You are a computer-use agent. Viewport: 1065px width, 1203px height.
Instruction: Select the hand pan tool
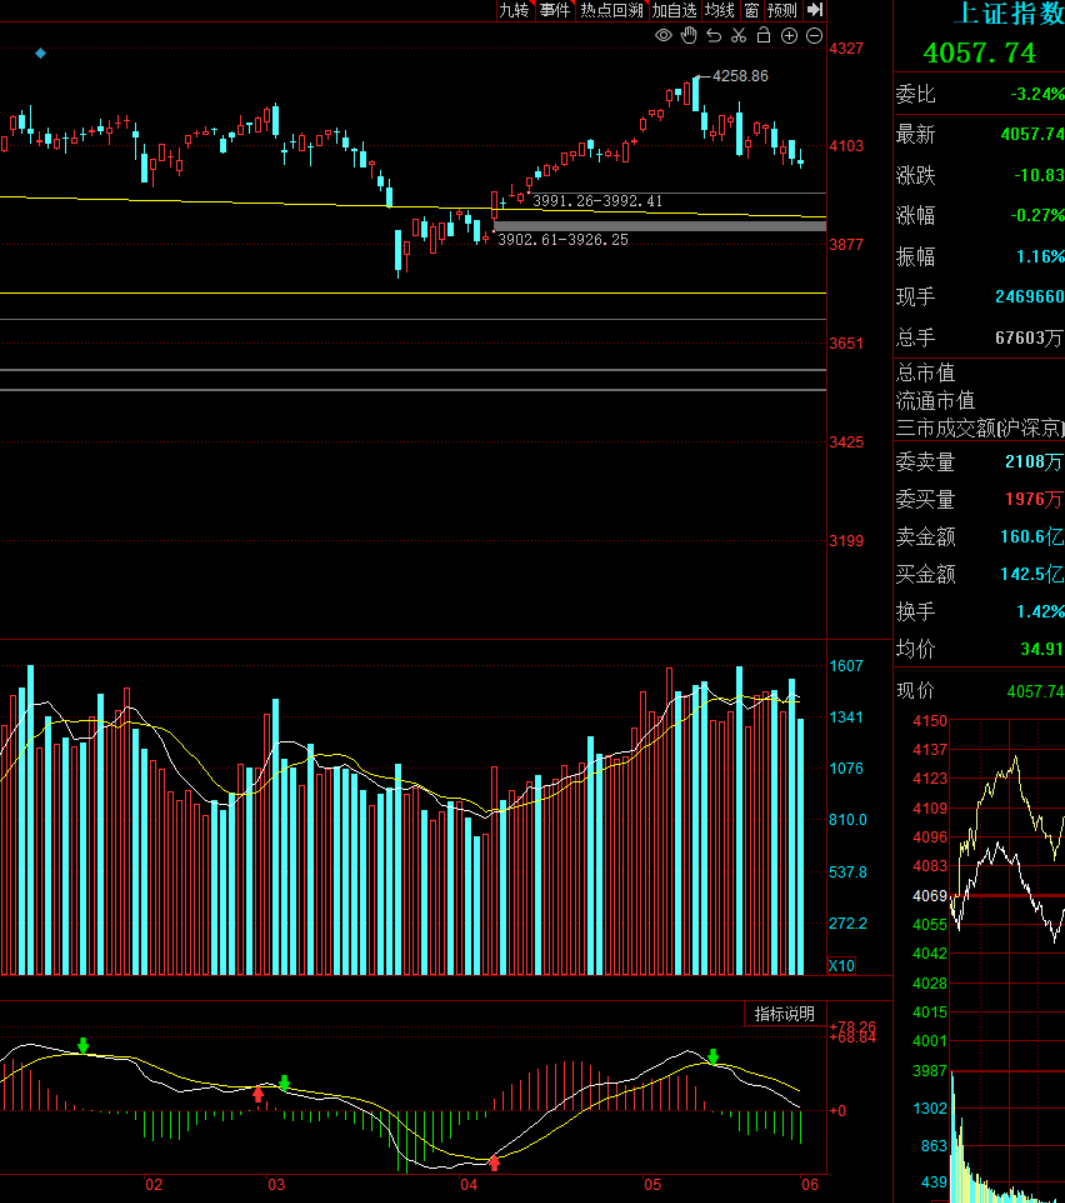click(689, 36)
